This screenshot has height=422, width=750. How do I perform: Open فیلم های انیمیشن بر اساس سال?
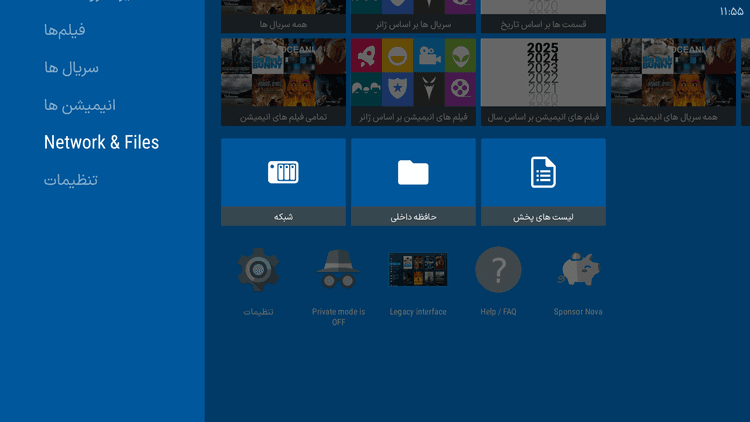click(x=543, y=82)
